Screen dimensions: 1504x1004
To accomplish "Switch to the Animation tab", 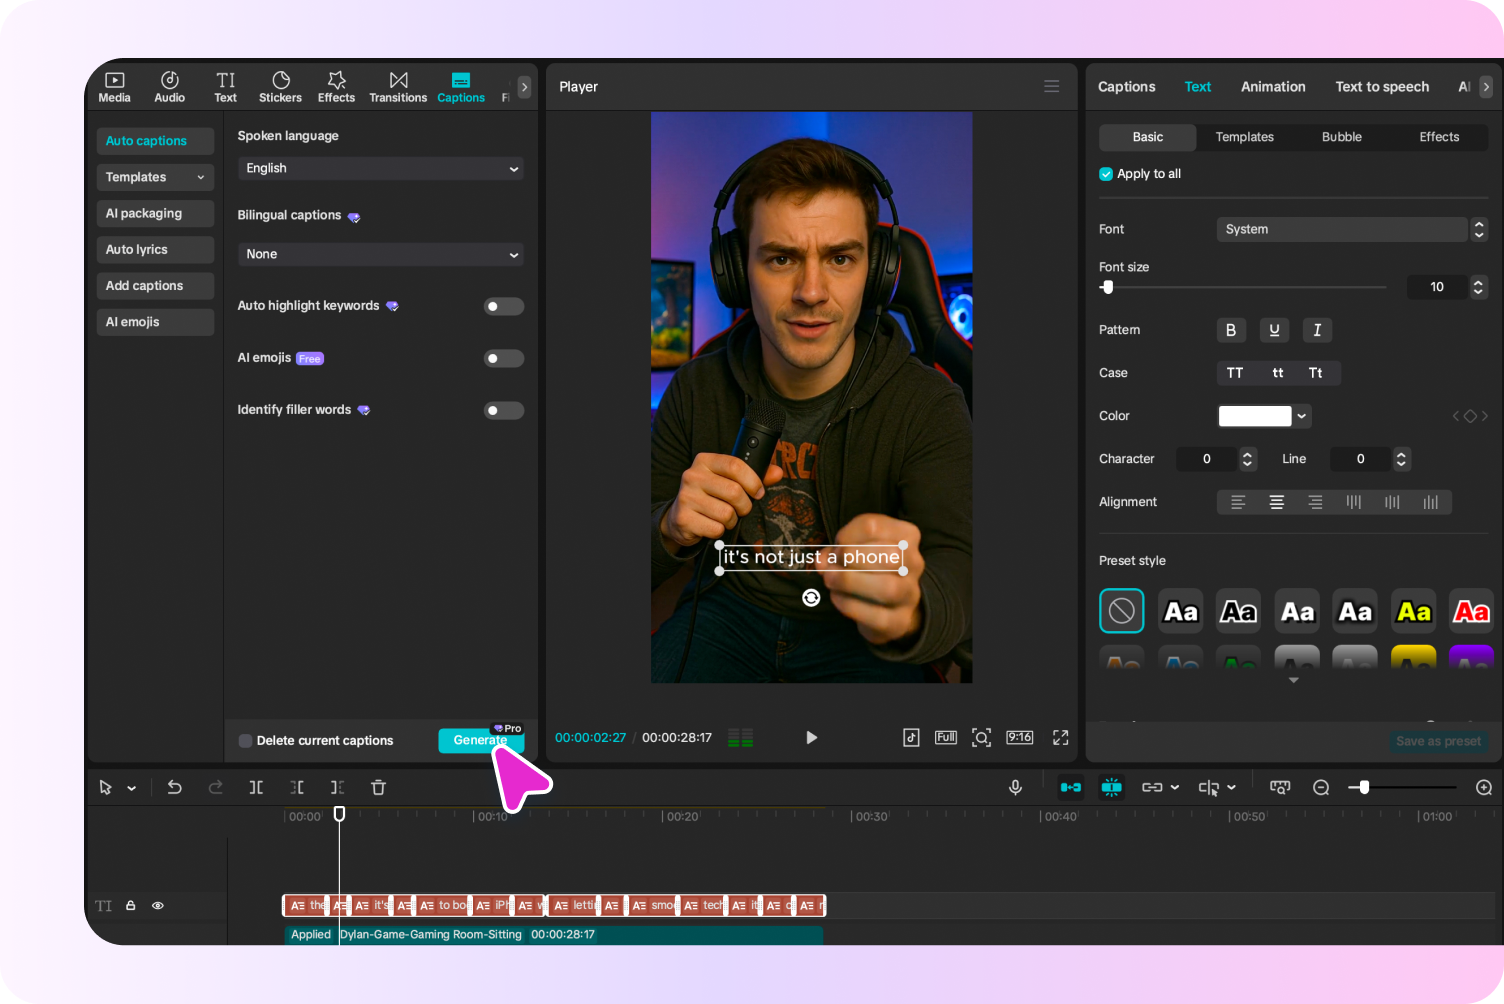I will (x=1273, y=86).
